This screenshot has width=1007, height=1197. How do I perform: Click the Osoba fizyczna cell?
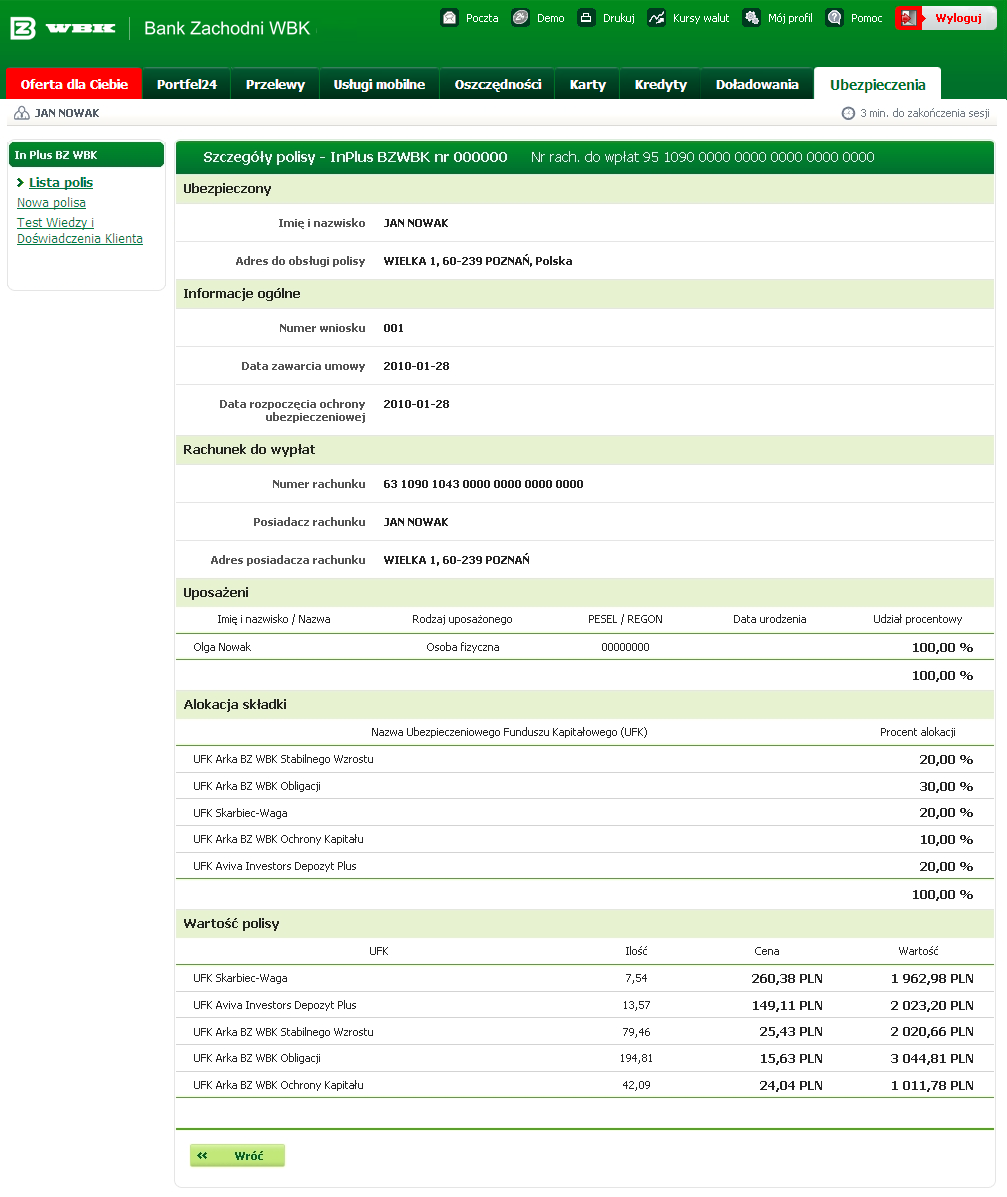(463, 647)
